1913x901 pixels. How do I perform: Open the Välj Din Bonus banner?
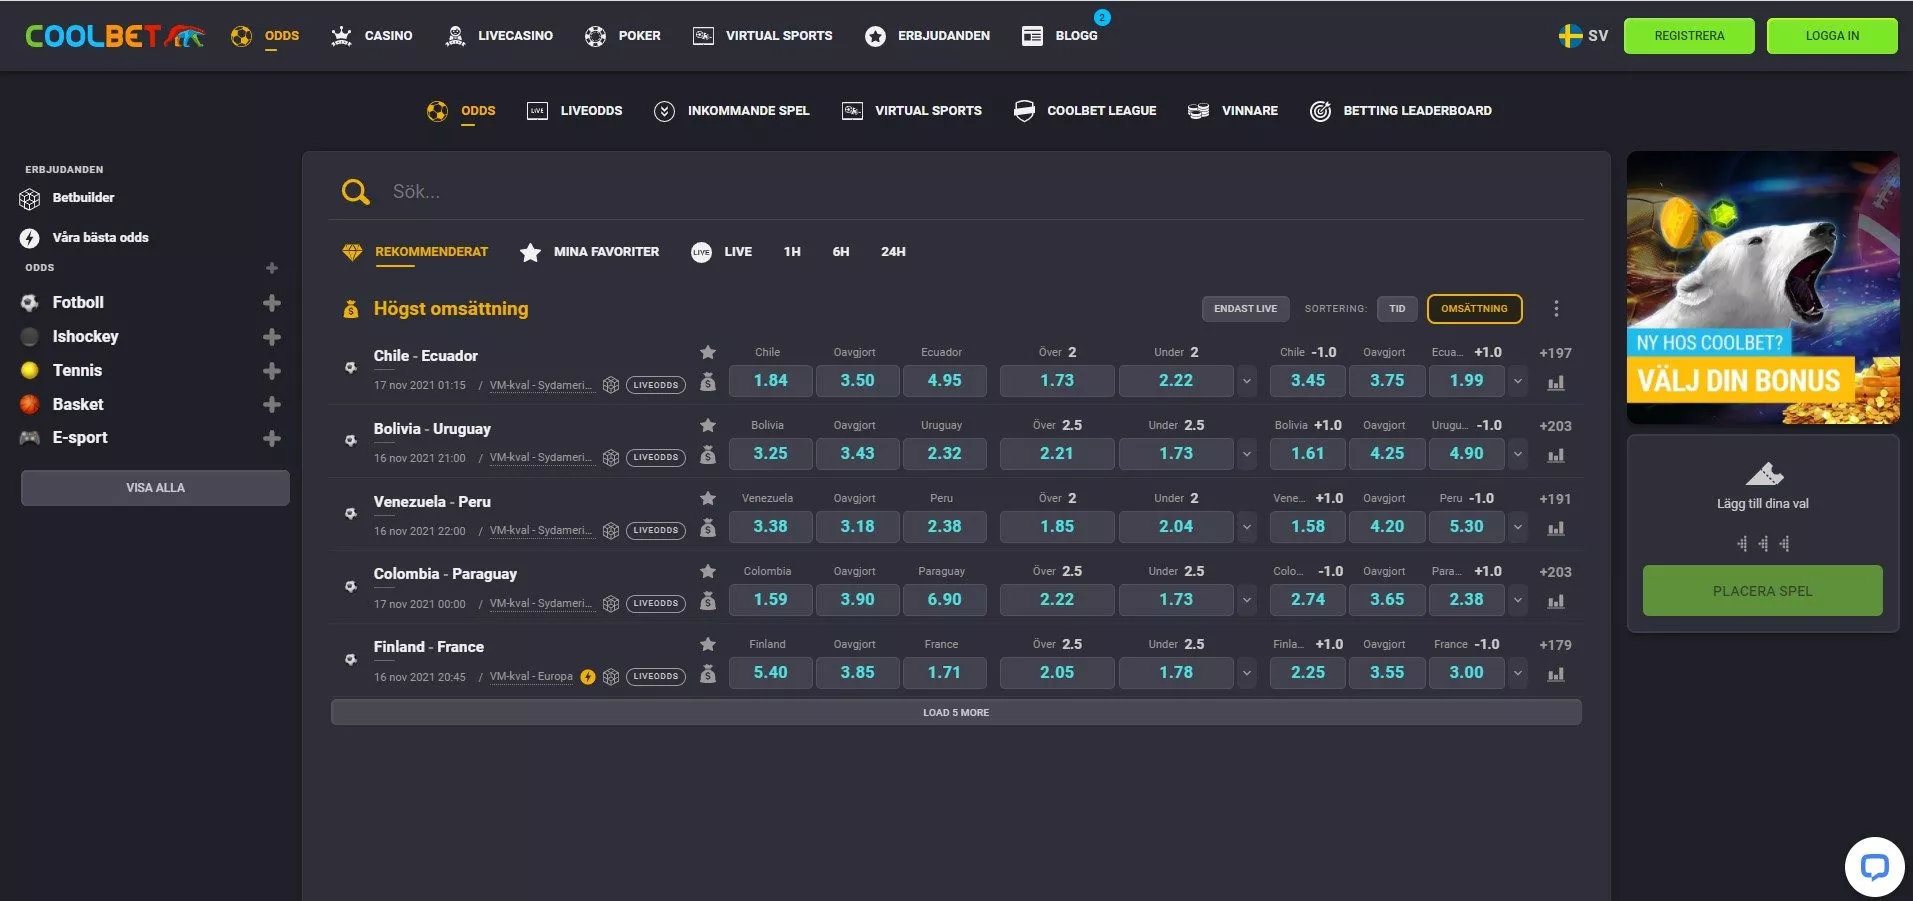(x=1763, y=288)
